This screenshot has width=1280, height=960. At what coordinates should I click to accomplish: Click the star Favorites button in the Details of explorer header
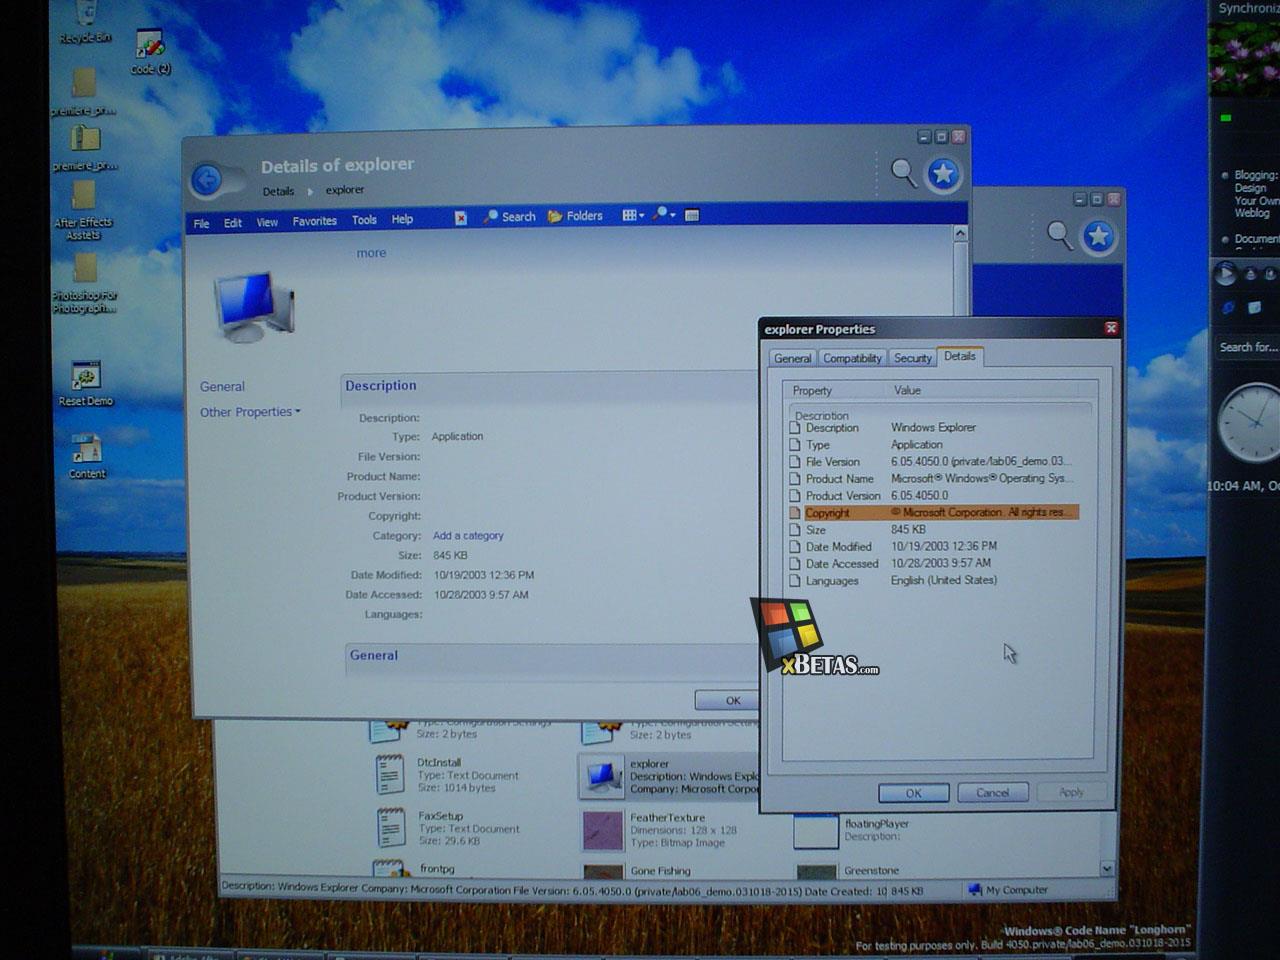pyautogui.click(x=943, y=175)
